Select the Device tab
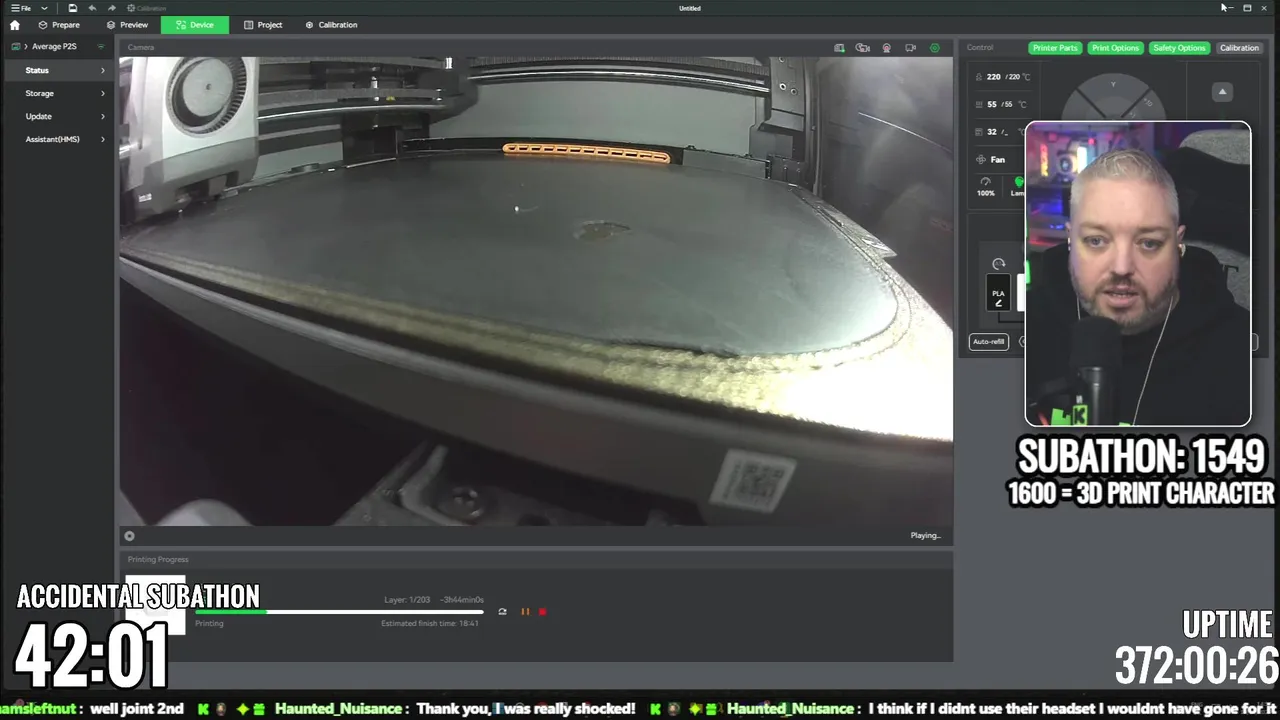This screenshot has height=720, width=1280. pyautogui.click(x=194, y=25)
